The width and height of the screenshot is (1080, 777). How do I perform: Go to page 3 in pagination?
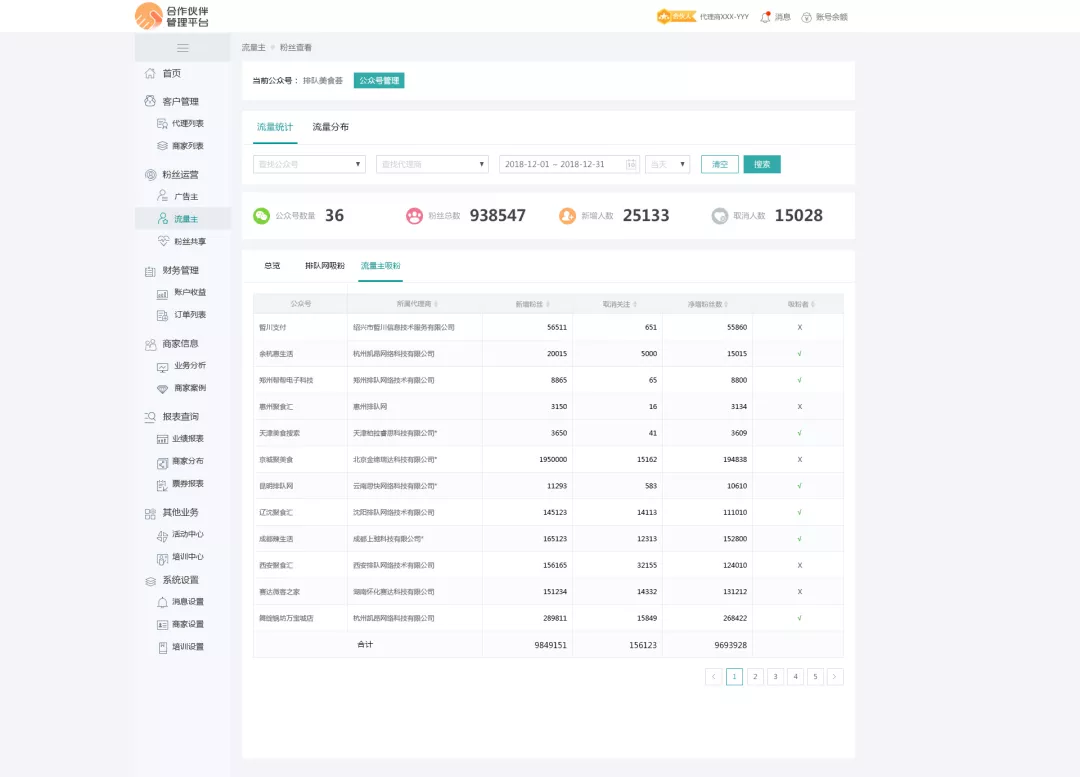[775, 677]
